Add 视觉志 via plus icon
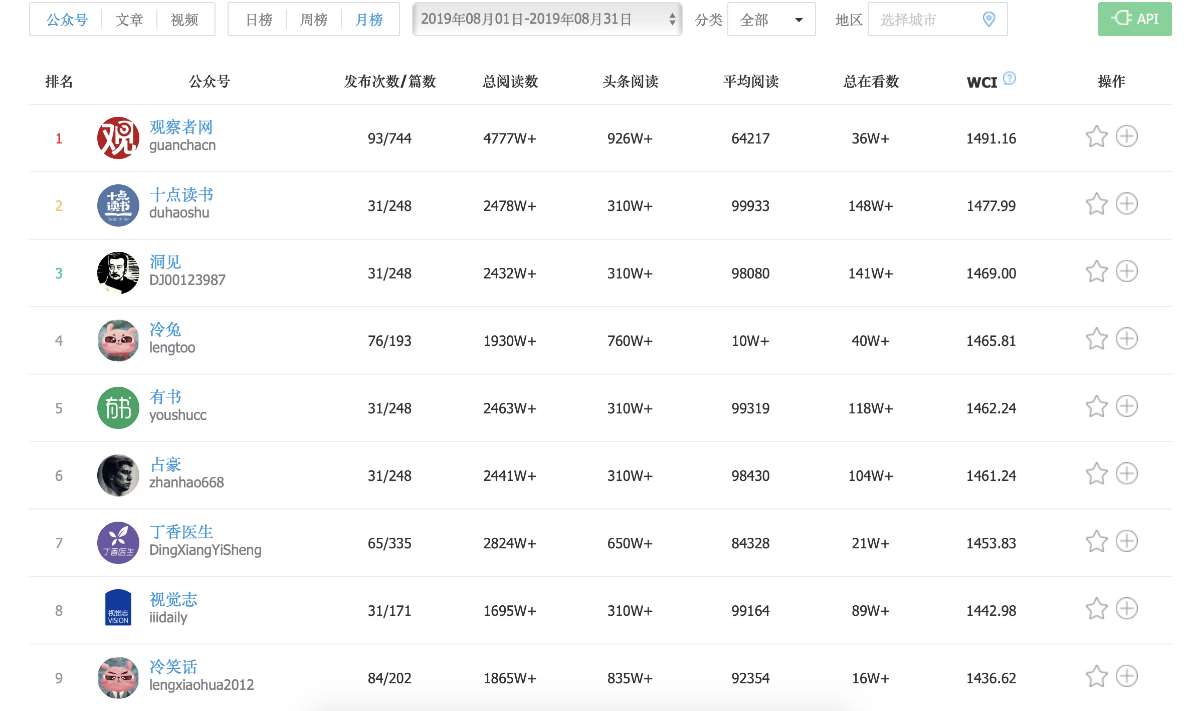1201x711 pixels. pyautogui.click(x=1127, y=609)
